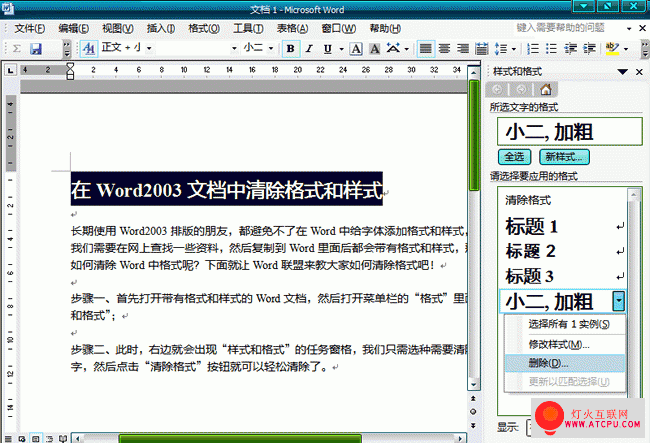The height and width of the screenshot is (443, 650).
Task: Open the style name dropdown
Action: [x=149, y=48]
